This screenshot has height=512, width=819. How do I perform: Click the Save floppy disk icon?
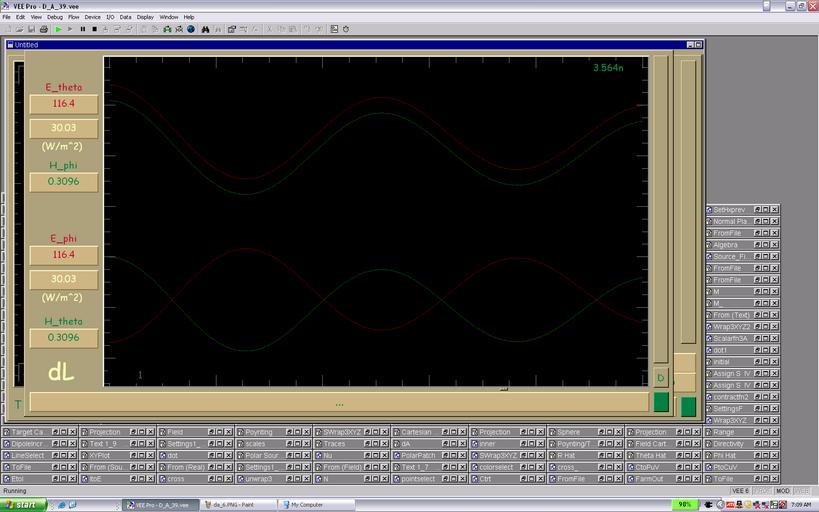(x=31, y=29)
